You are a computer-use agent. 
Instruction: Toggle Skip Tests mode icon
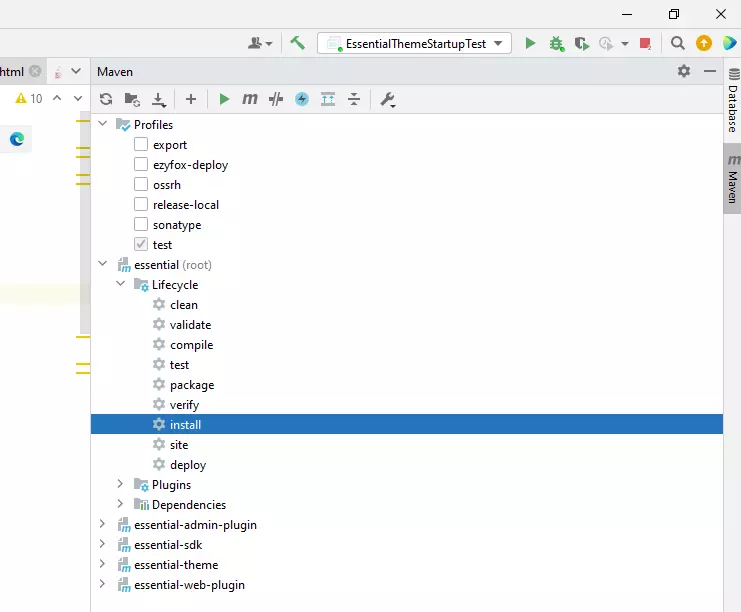pyautogui.click(x=276, y=99)
